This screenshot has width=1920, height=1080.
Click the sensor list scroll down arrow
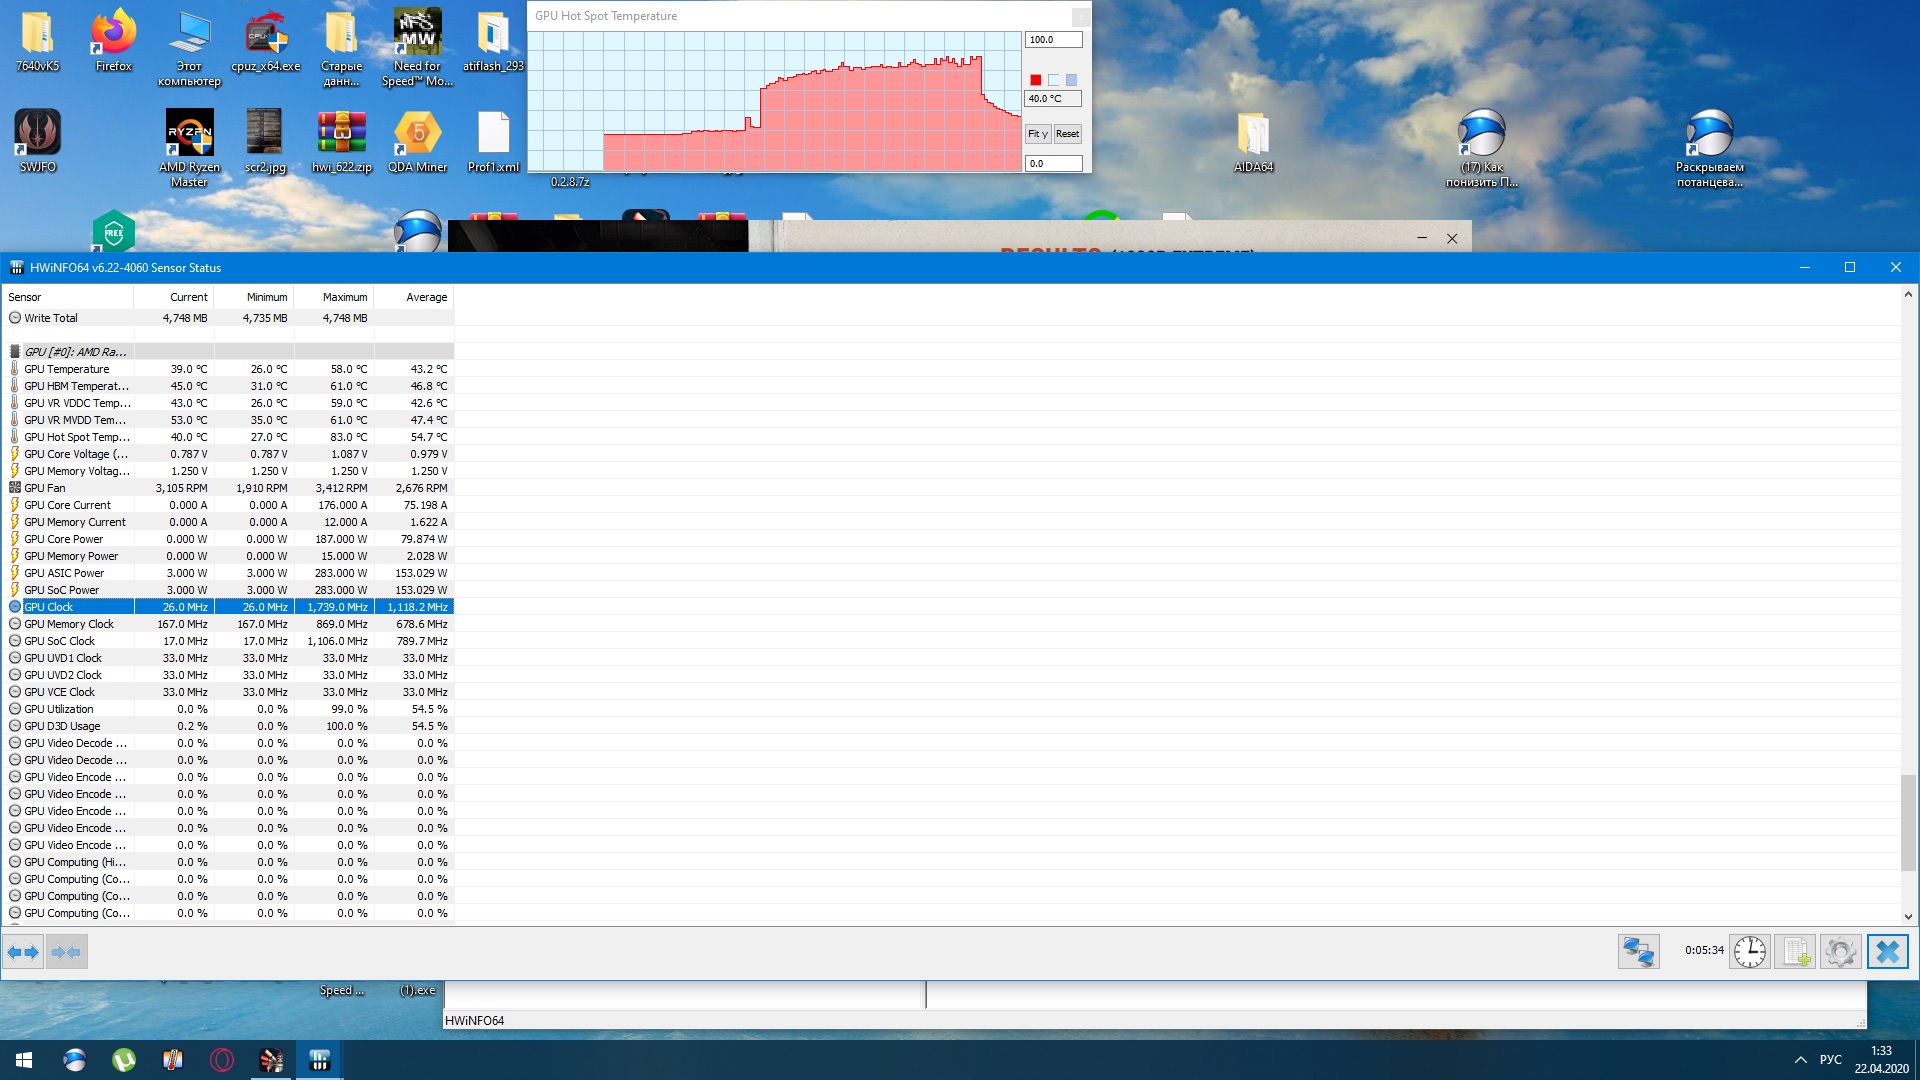[x=1908, y=916]
